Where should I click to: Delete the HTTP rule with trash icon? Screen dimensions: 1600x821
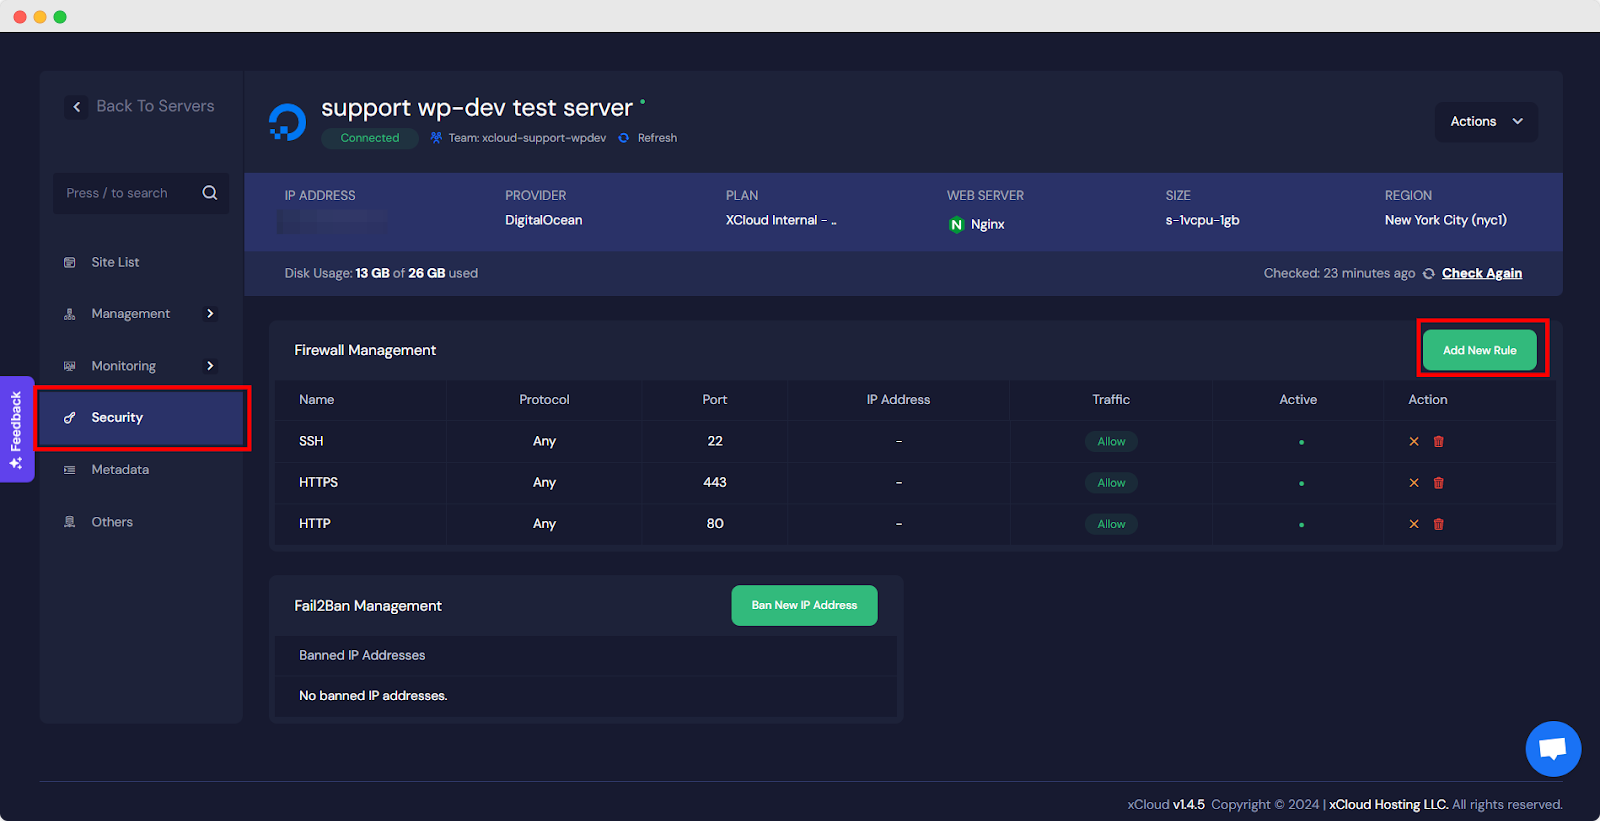[x=1439, y=524]
